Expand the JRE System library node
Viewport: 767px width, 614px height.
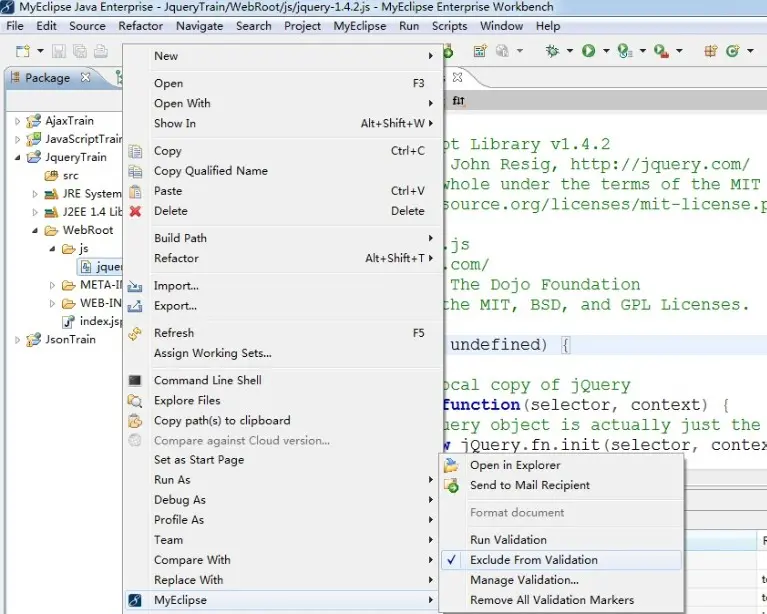coord(35,194)
